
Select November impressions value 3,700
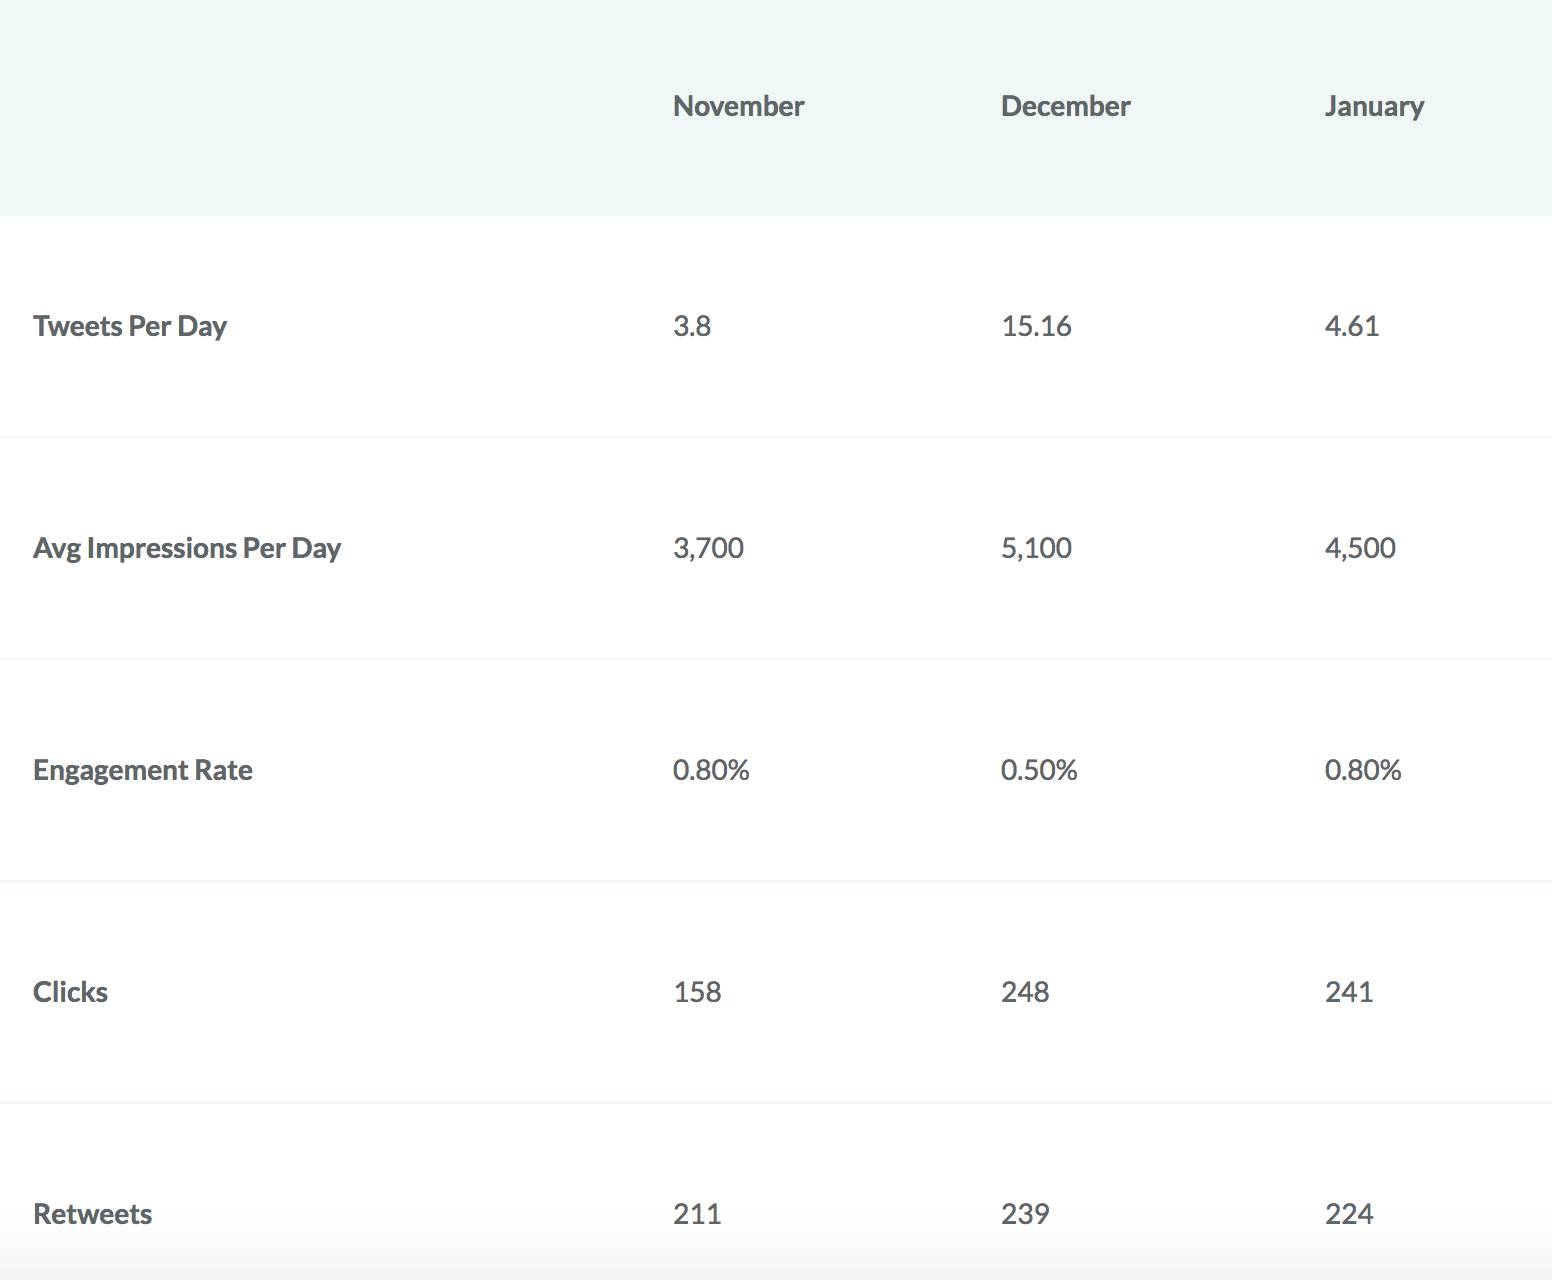tap(708, 548)
